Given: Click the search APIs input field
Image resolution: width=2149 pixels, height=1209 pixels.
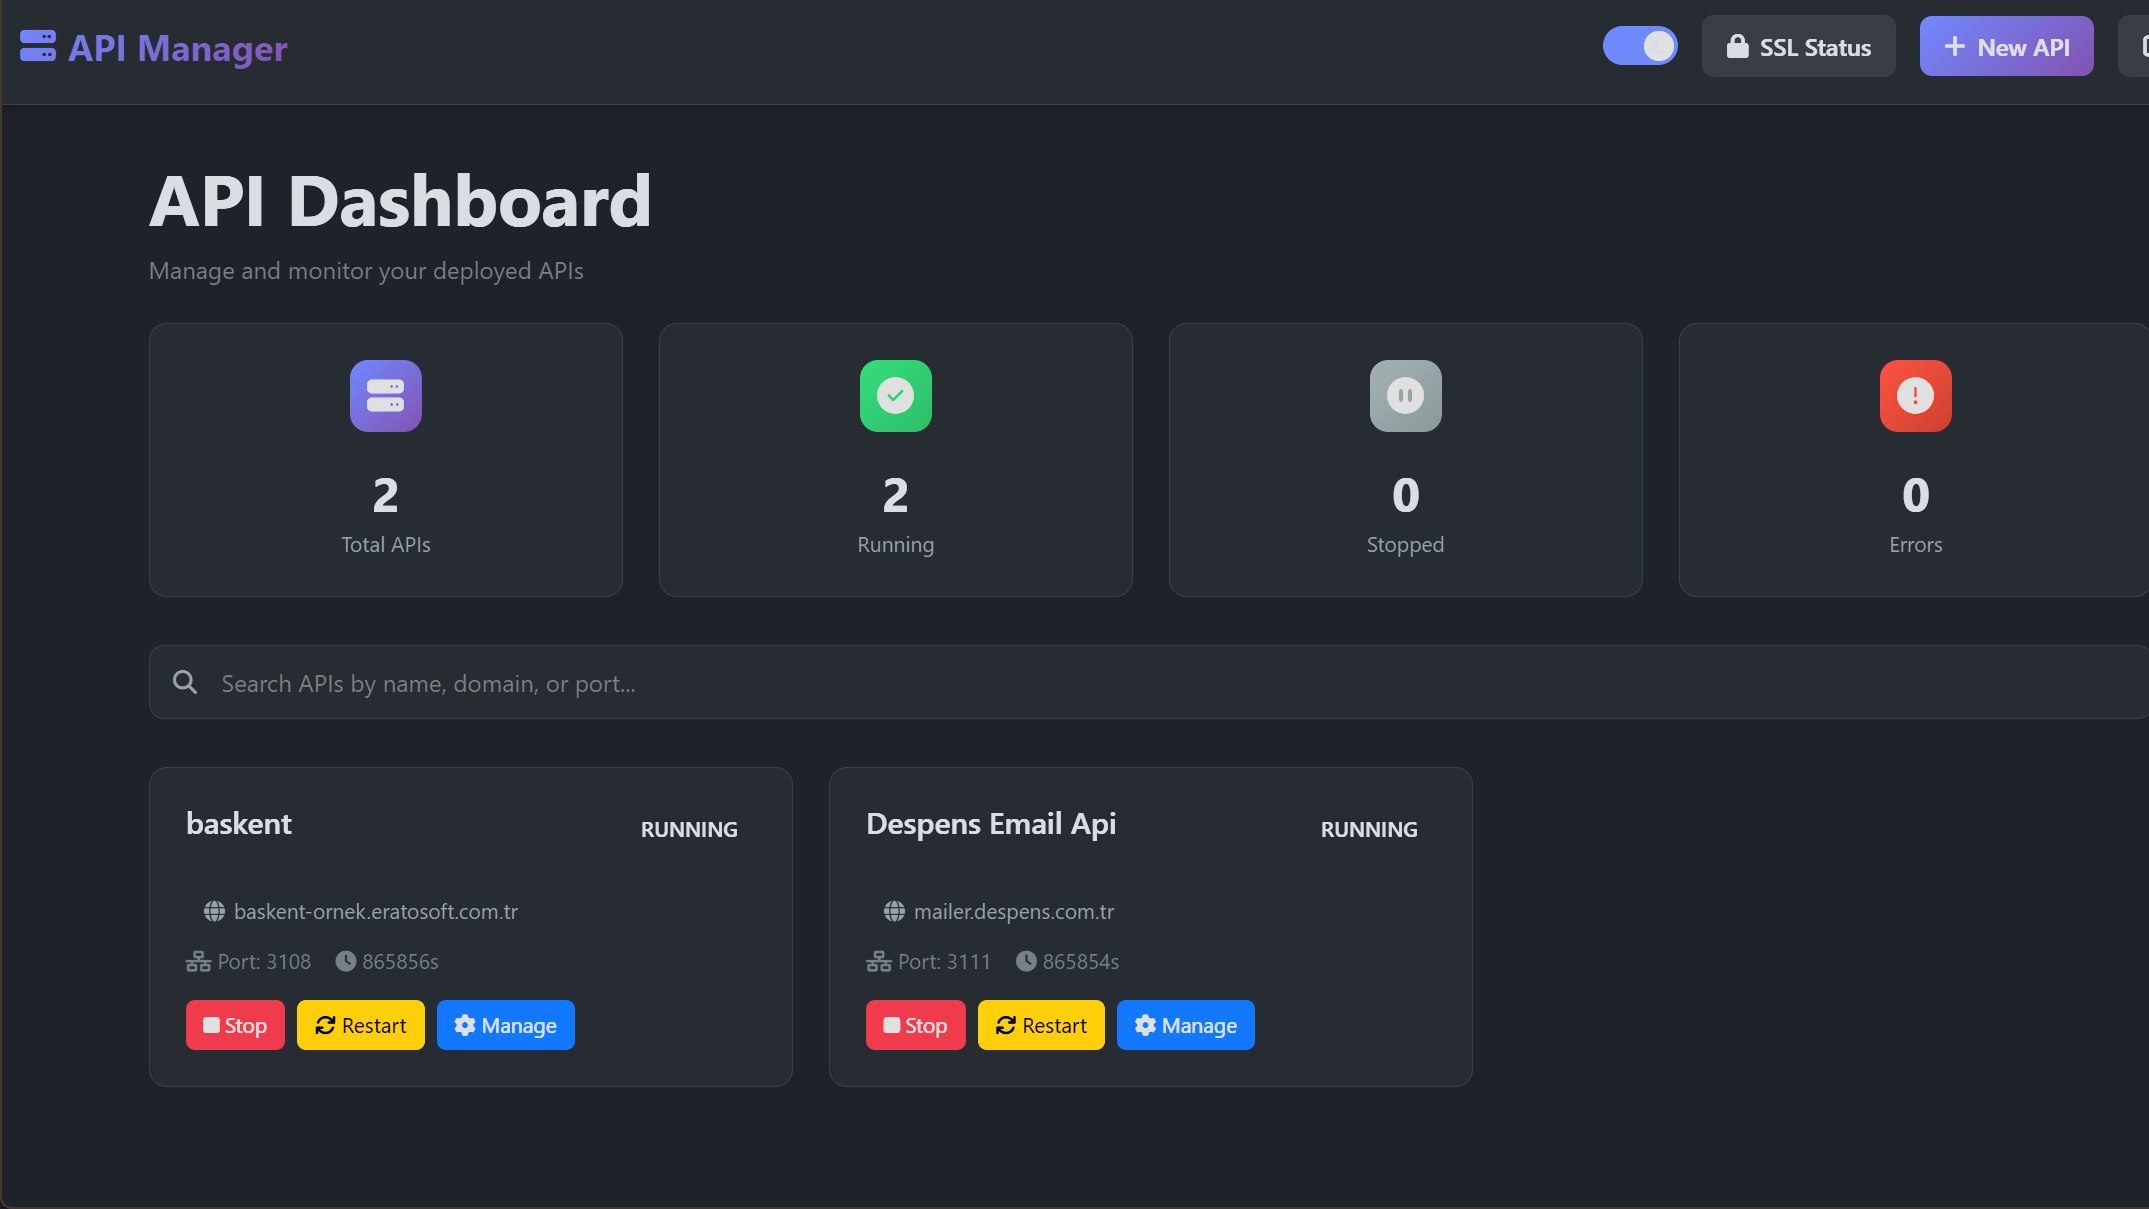Looking at the screenshot, I should 700,683.
